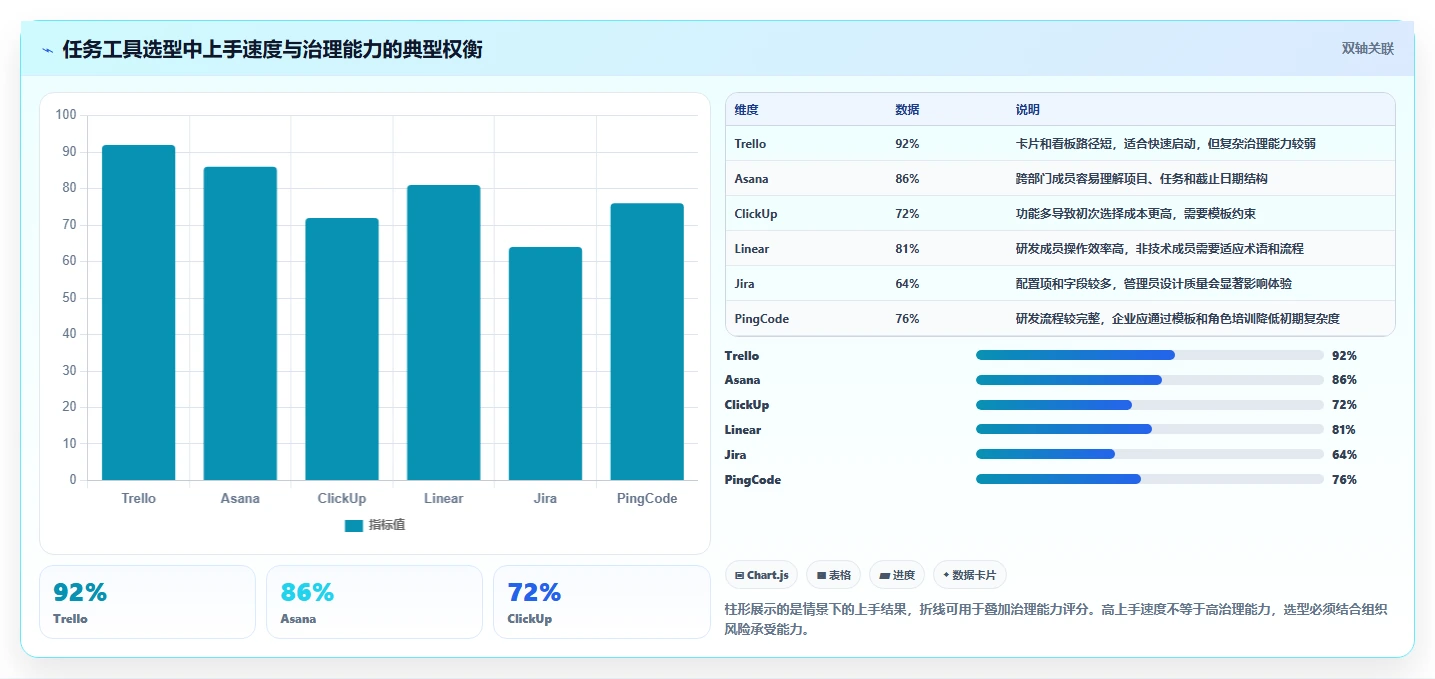
Task: Click the Trello 92% progress bar
Action: point(1150,355)
